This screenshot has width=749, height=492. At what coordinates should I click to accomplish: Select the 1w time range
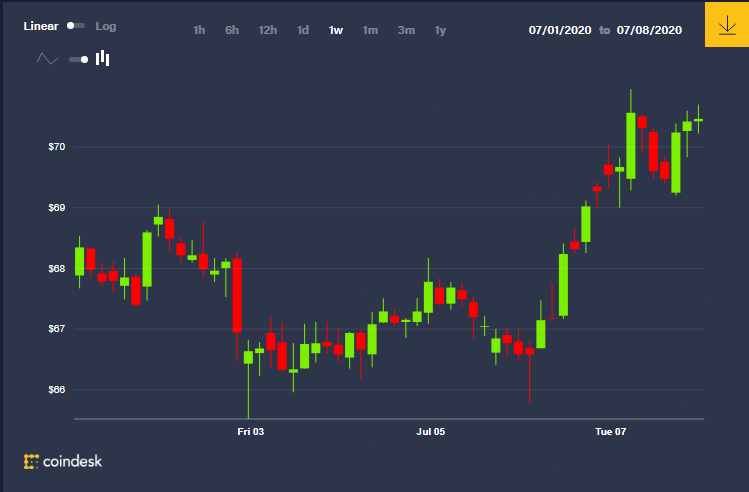[x=336, y=30]
